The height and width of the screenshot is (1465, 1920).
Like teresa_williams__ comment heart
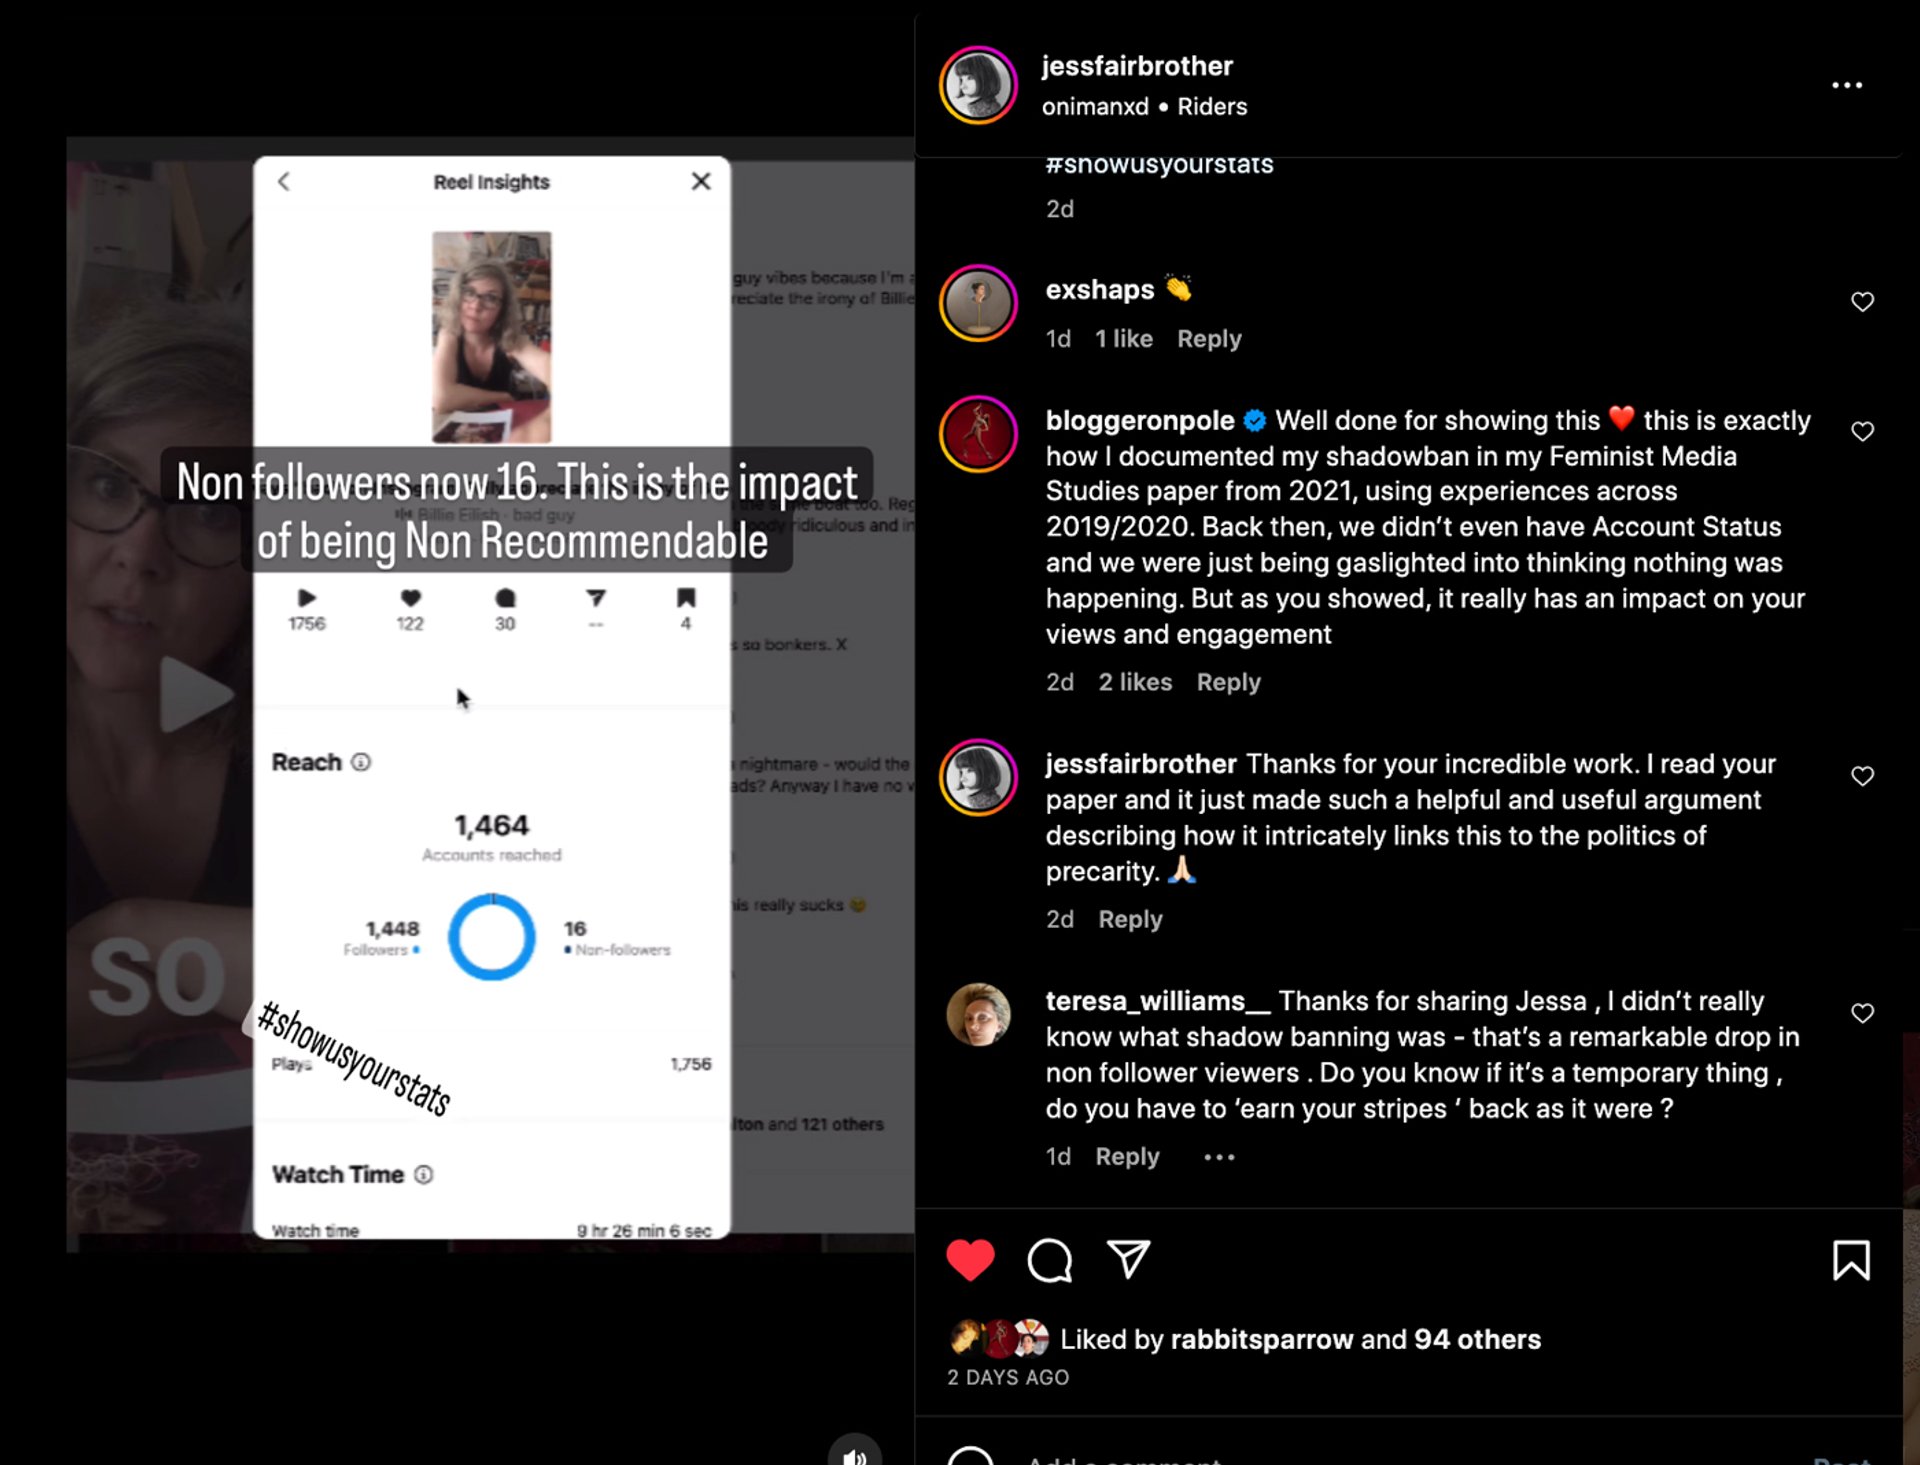click(x=1862, y=1013)
